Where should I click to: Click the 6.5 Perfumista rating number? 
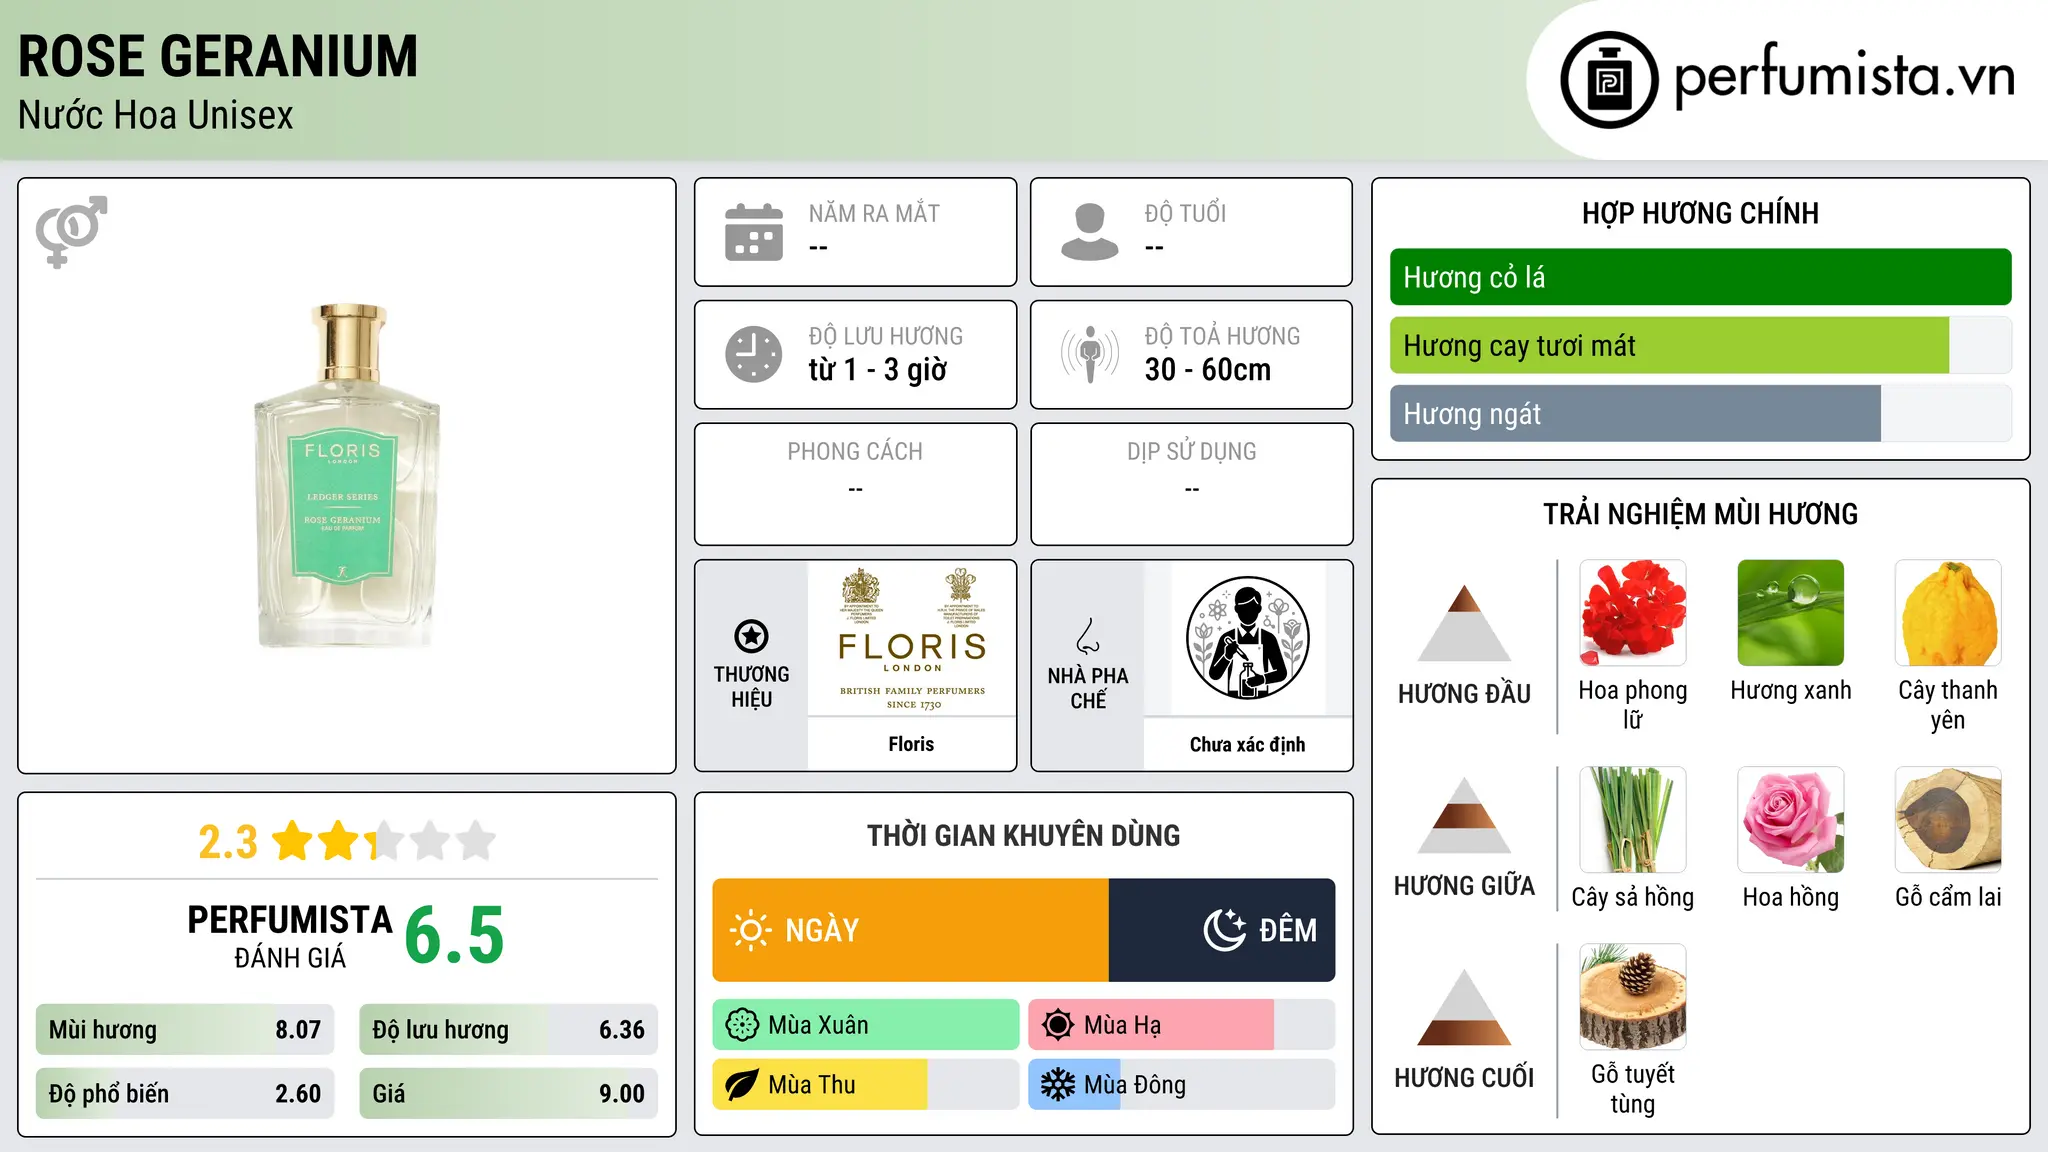(x=454, y=936)
